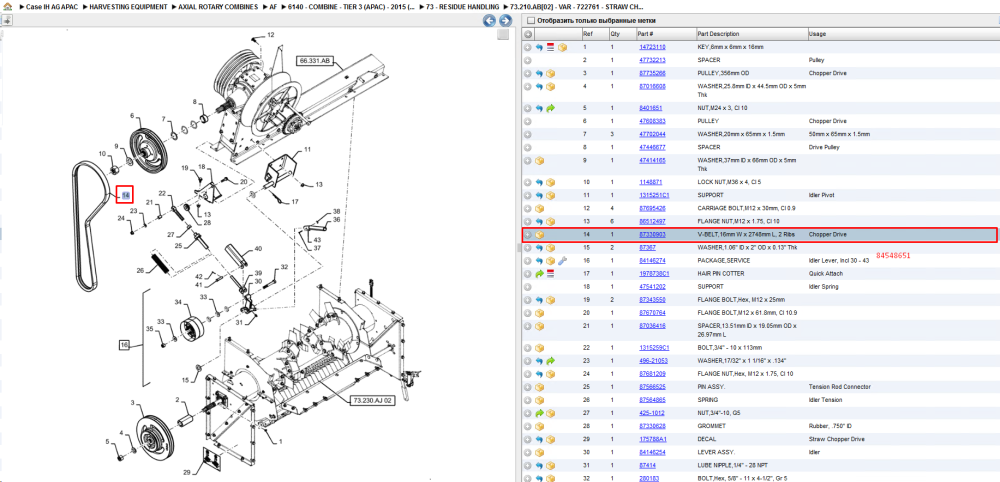Click box icon for SUPPORT 1315251C1
This screenshot has height=482, width=1000.
click(x=550, y=195)
